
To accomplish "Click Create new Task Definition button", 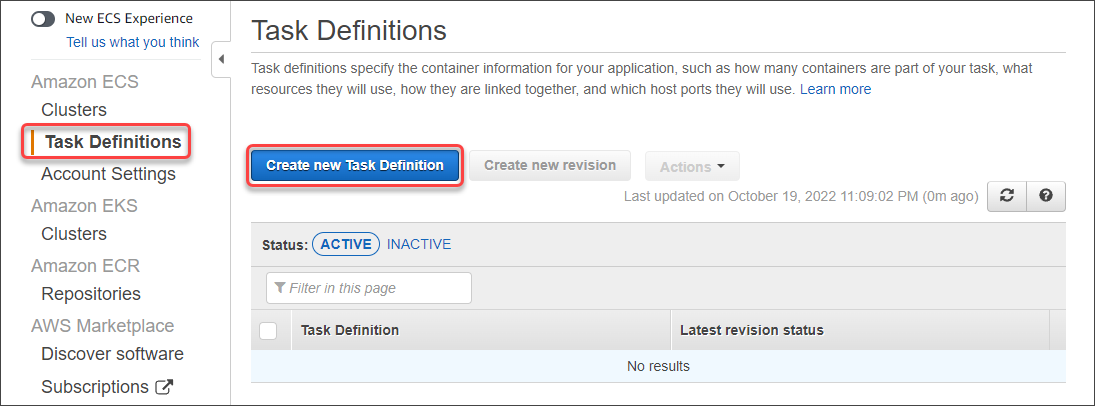I will coord(355,166).
